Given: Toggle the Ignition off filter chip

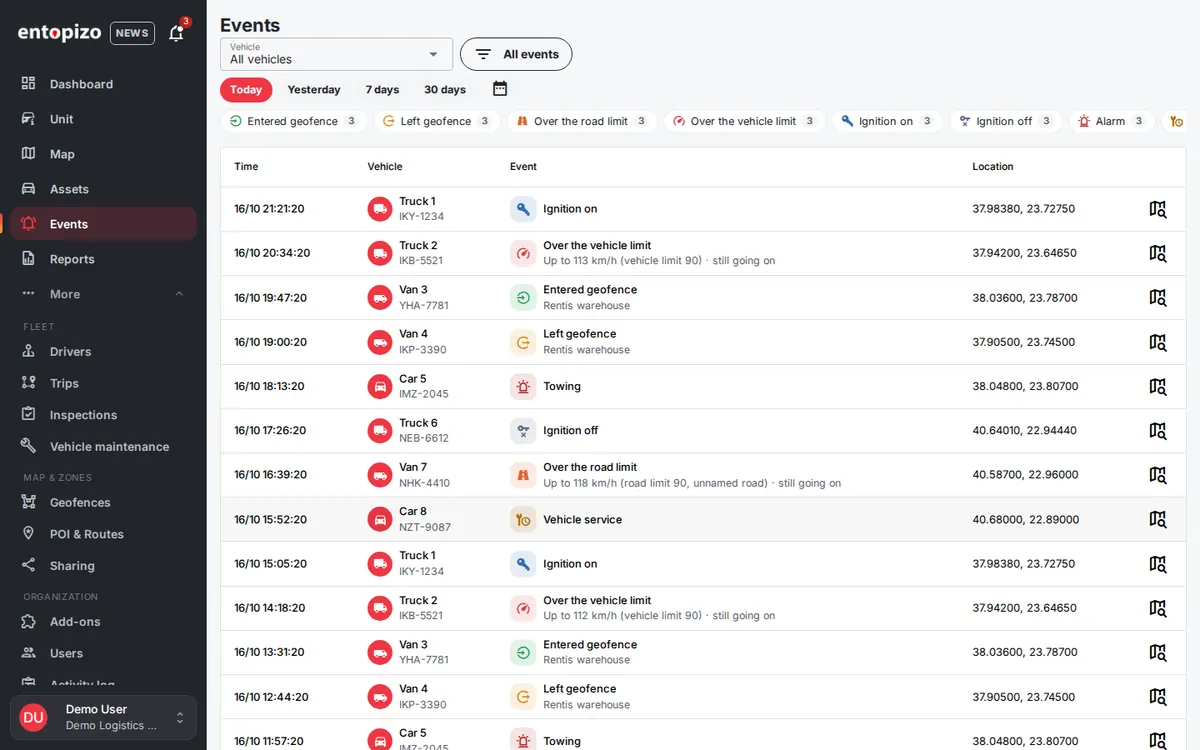Looking at the screenshot, I should [1004, 121].
